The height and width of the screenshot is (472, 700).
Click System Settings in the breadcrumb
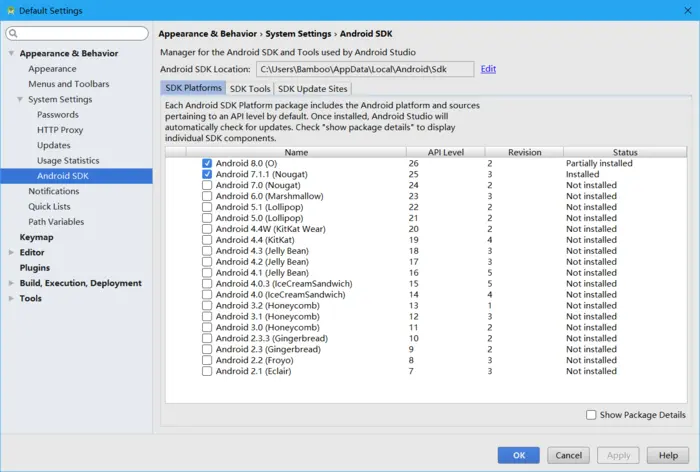(x=298, y=34)
